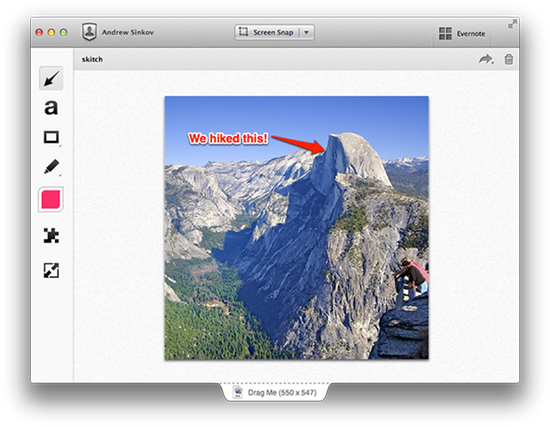Click the user avatar shield icon
This screenshot has width=550, height=427.
tap(89, 32)
